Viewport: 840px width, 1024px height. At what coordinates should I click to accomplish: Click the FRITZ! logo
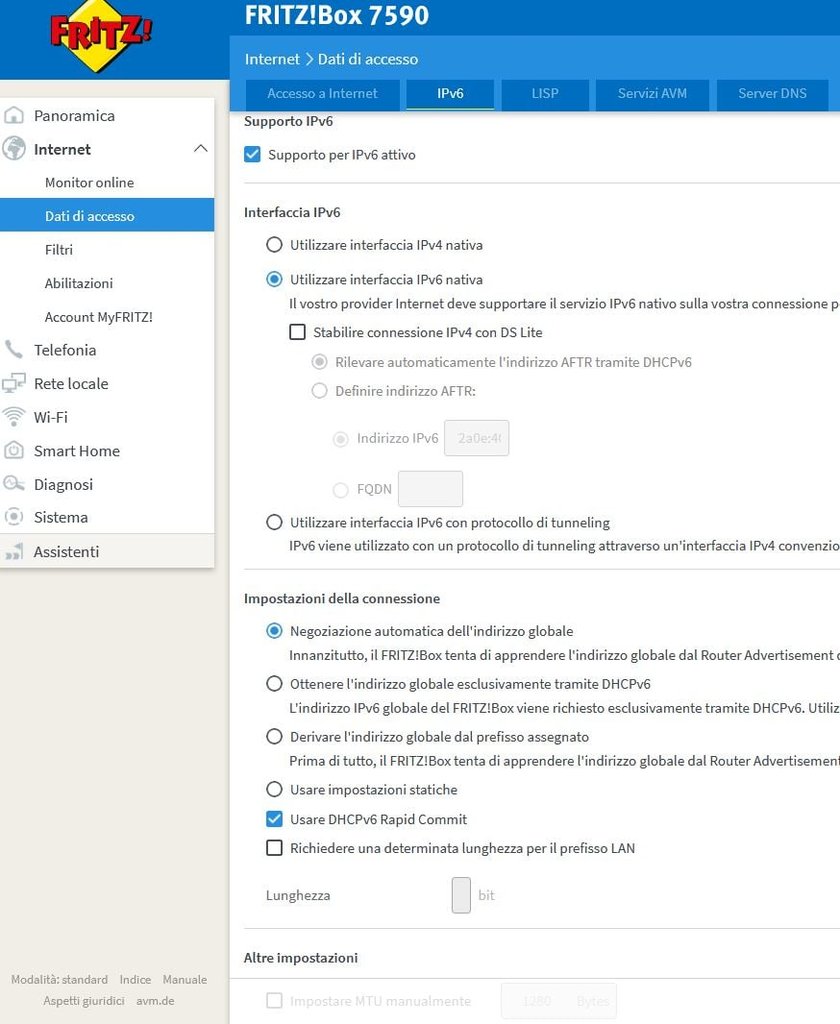[100, 36]
